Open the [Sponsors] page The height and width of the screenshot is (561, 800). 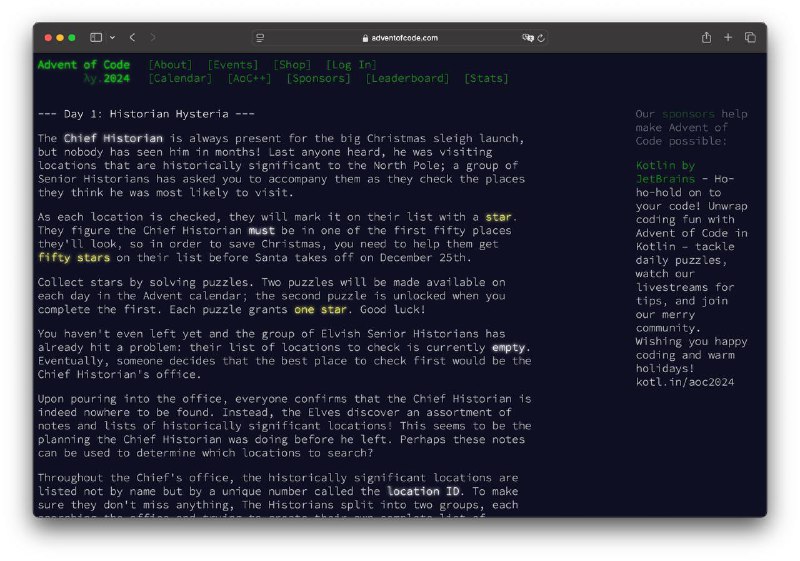(318, 79)
